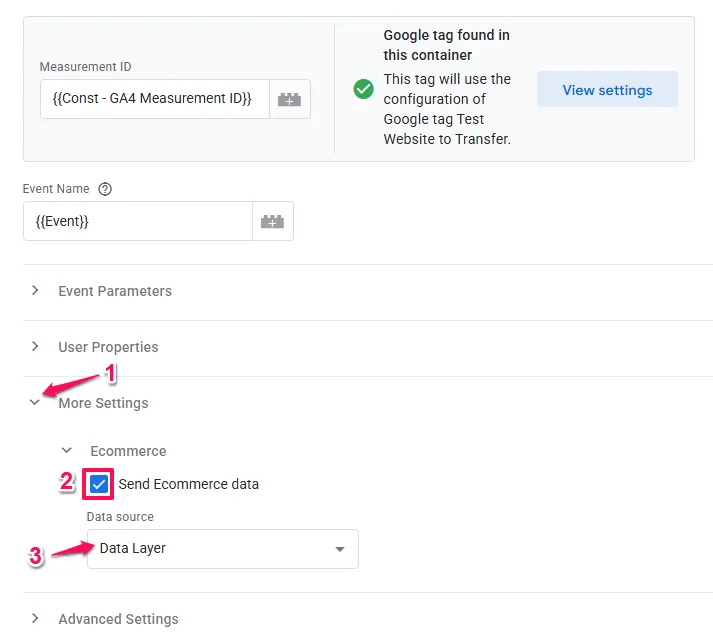This screenshot has height=637, width=713.
Task: Click the Advanced Settings section title
Action: [118, 619]
